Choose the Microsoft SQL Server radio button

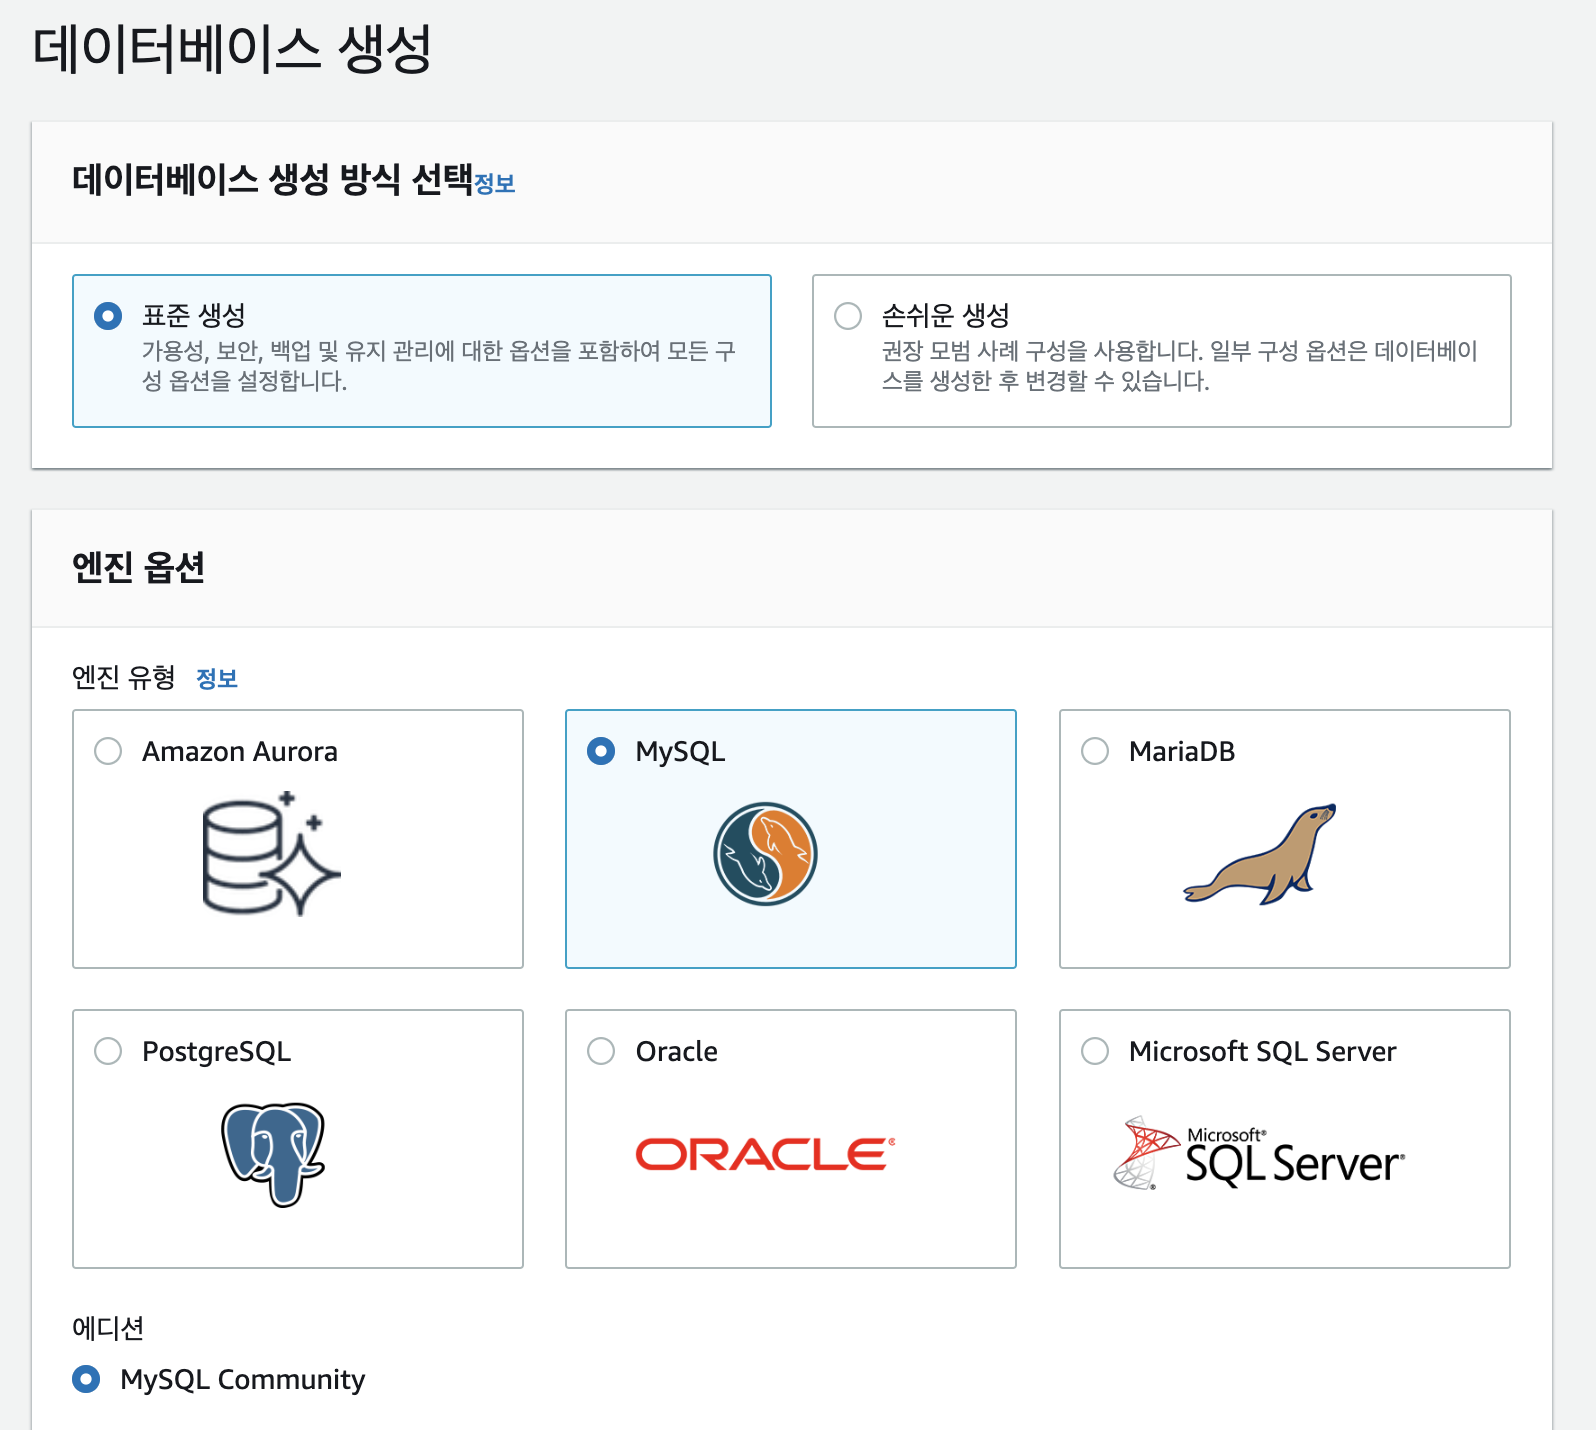[1095, 1051]
